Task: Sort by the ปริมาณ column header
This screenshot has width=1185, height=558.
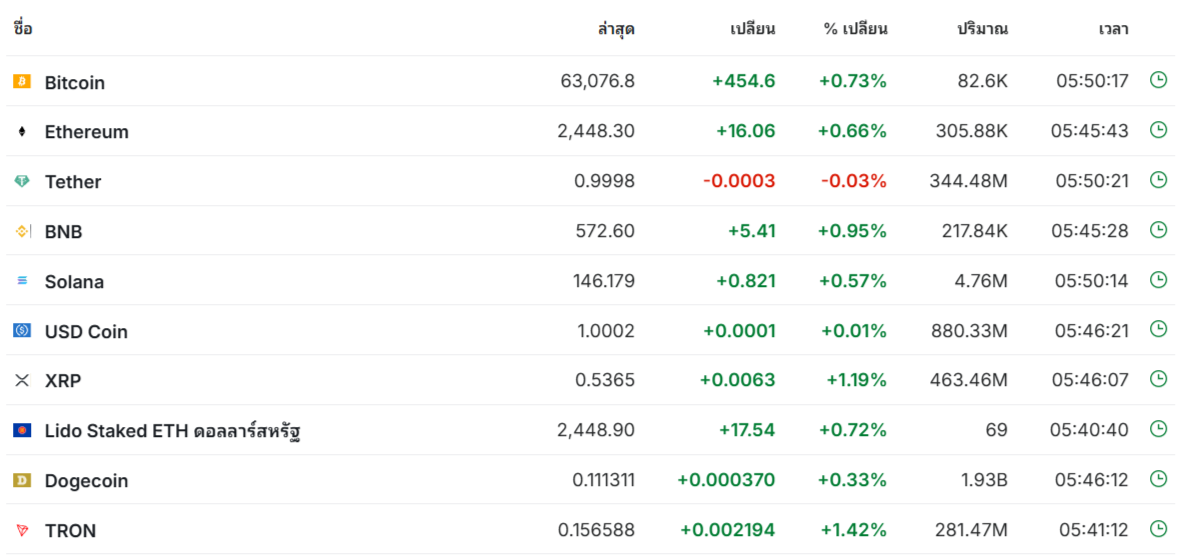Action: point(982,29)
